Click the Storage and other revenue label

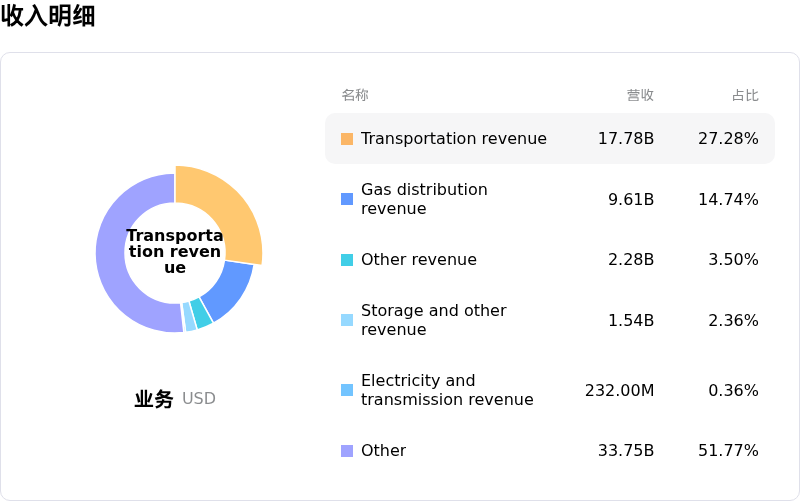coord(433,320)
